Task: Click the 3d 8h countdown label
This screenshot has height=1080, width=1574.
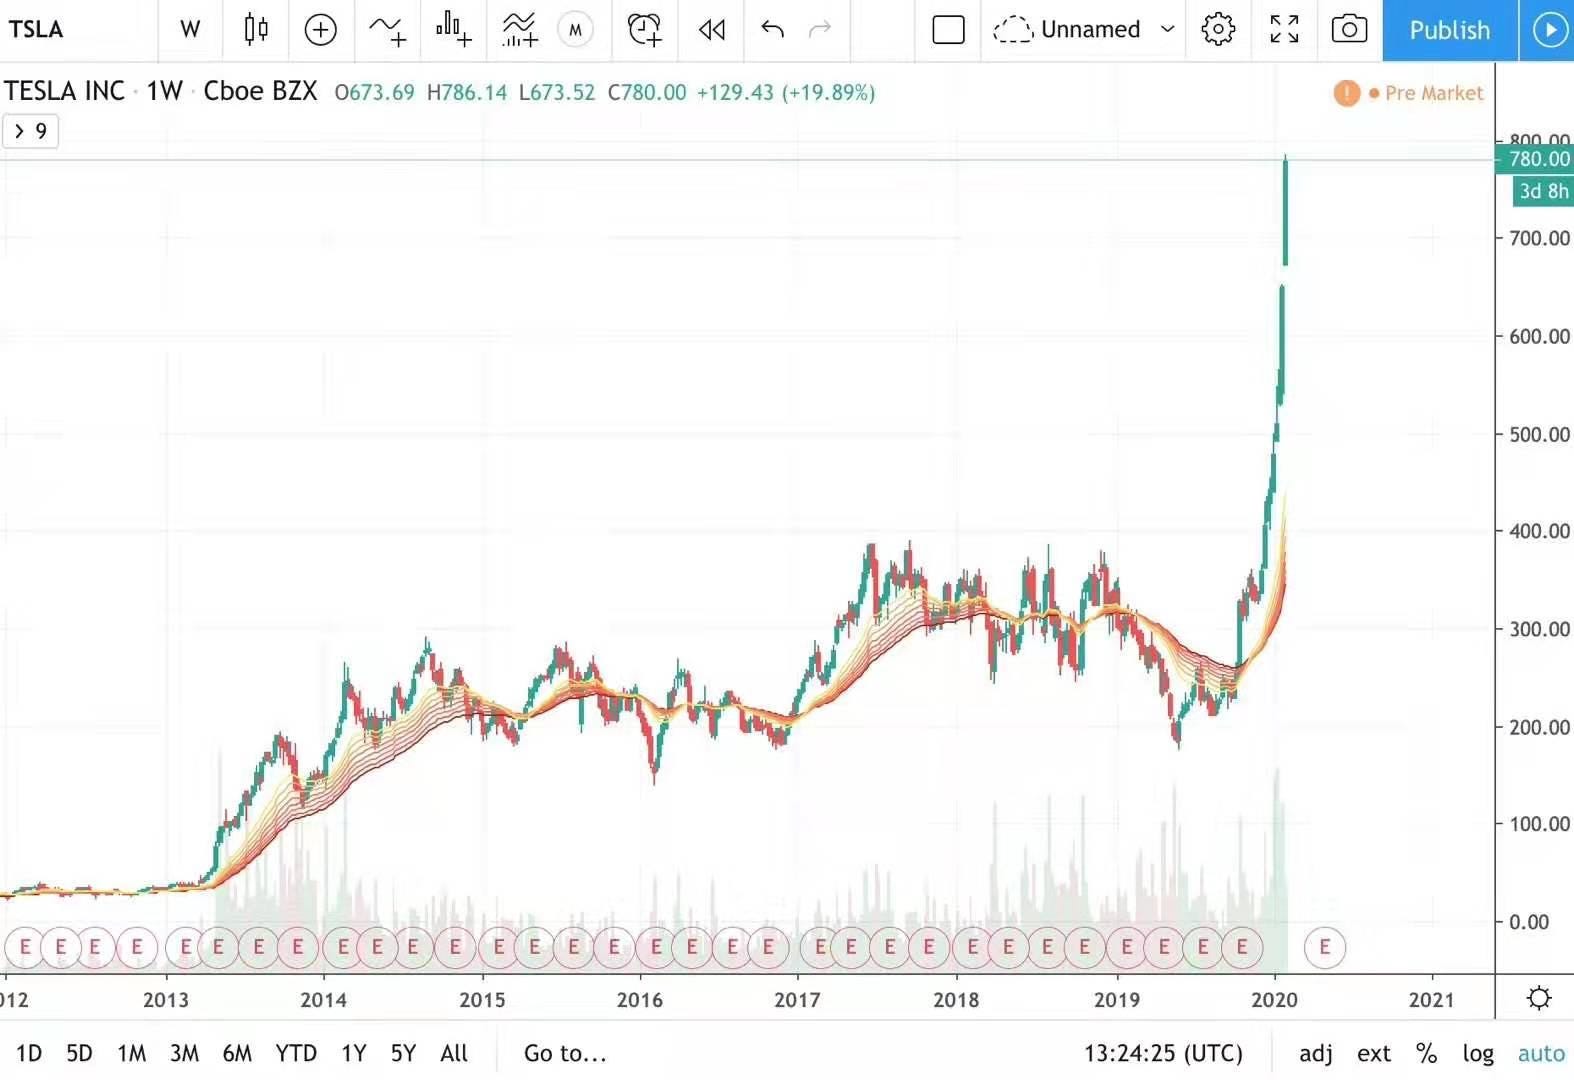Action: tap(1543, 191)
